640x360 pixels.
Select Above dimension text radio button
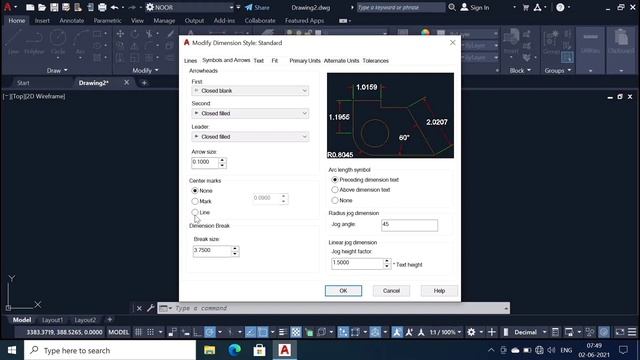point(335,190)
